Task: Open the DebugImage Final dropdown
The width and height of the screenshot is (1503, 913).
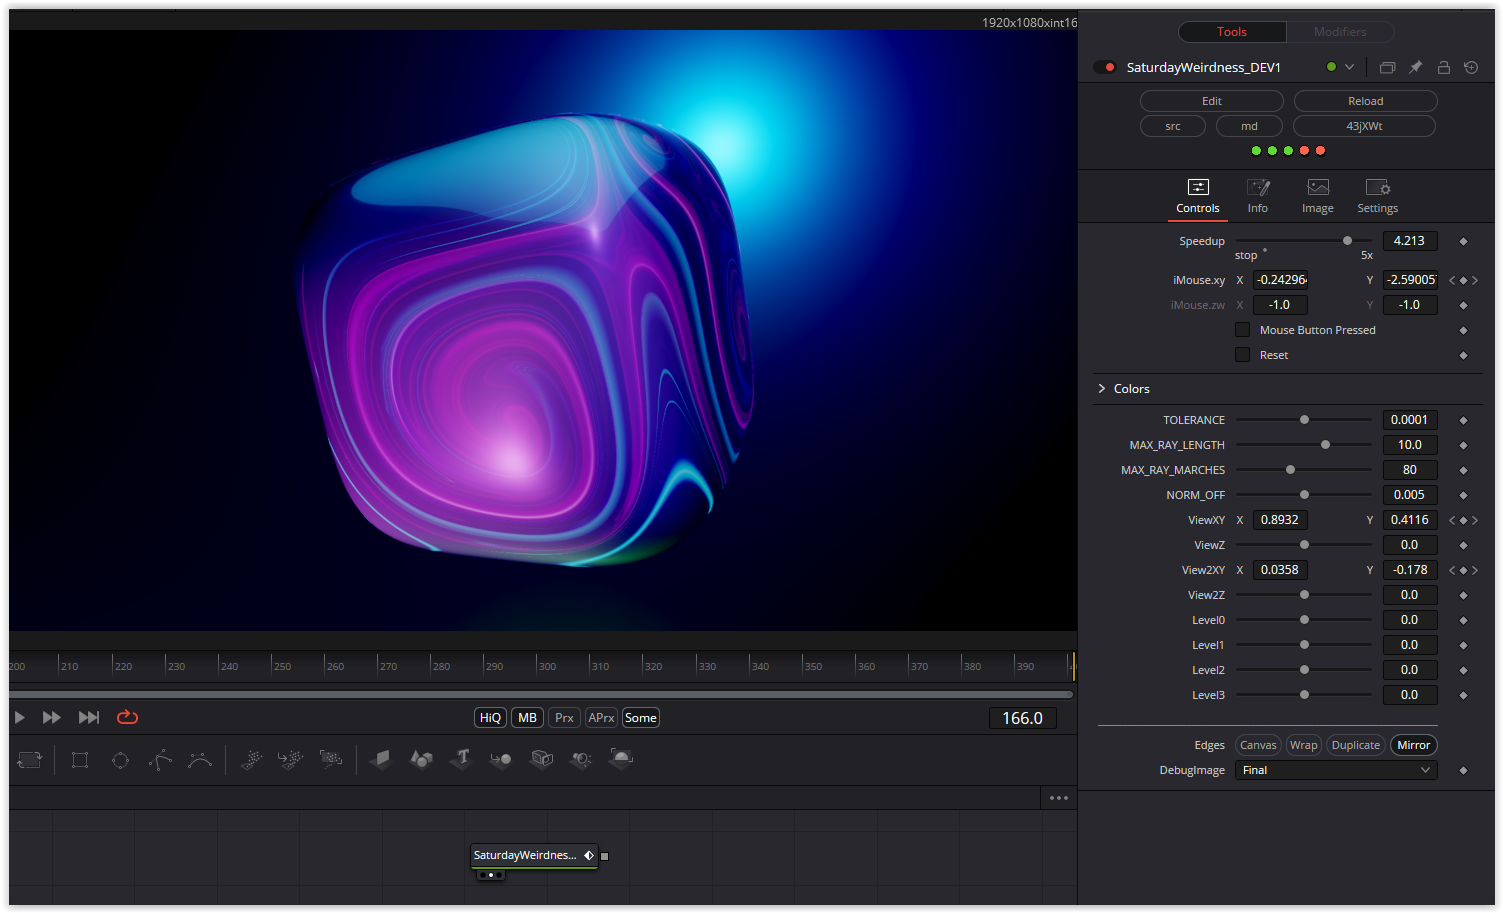Action: coord(1336,770)
